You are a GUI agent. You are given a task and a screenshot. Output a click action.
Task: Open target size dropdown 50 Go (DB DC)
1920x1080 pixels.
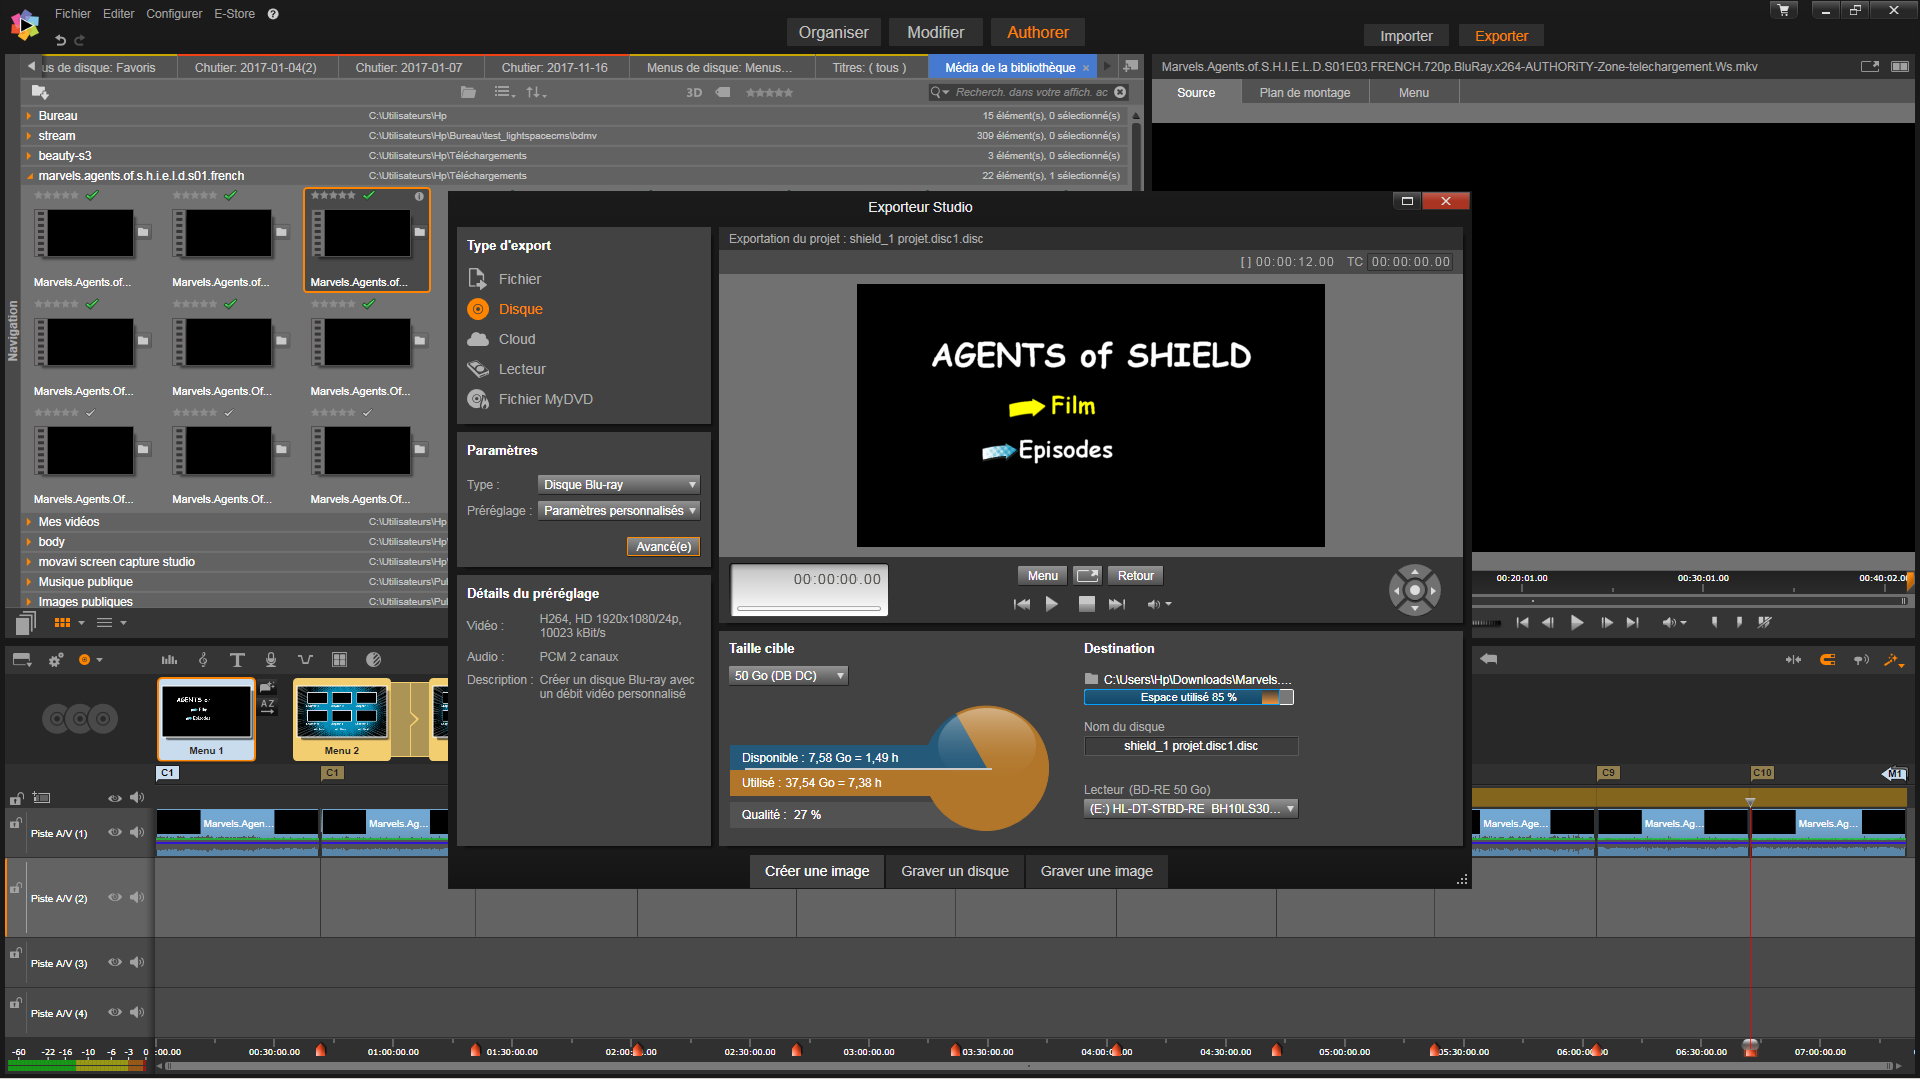tap(788, 675)
